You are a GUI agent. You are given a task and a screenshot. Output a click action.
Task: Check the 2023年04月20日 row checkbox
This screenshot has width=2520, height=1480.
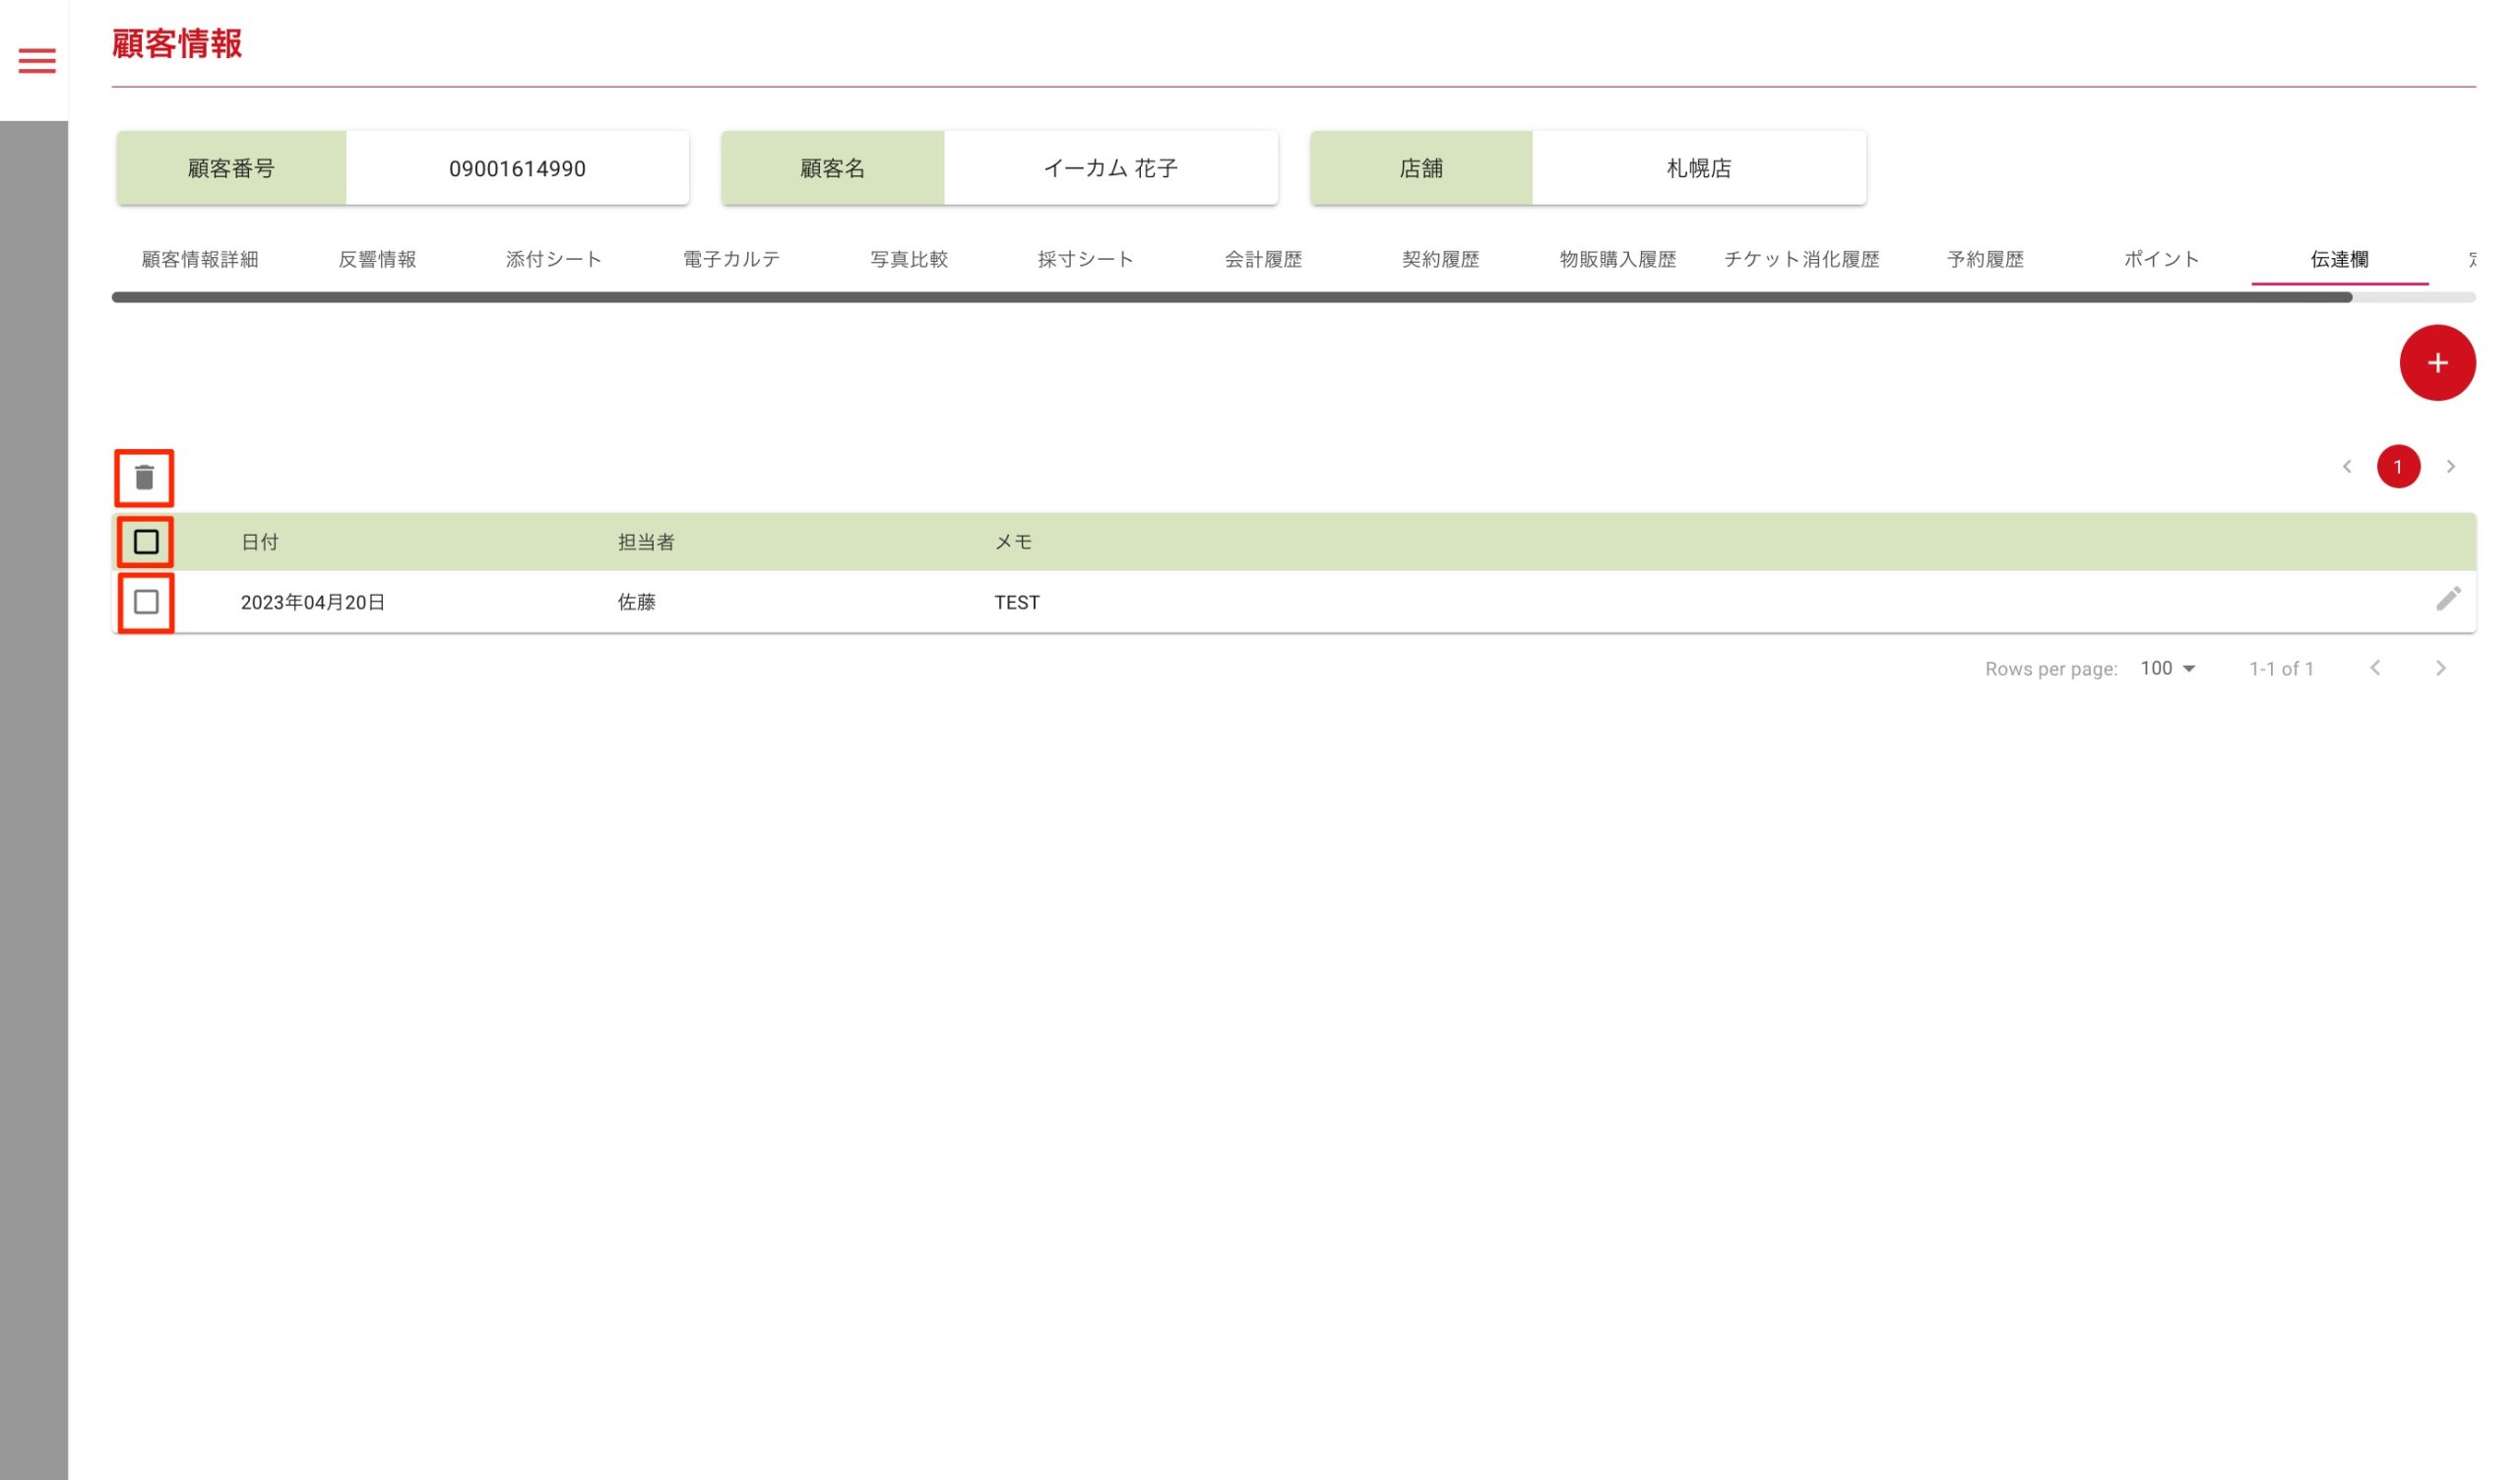[146, 602]
